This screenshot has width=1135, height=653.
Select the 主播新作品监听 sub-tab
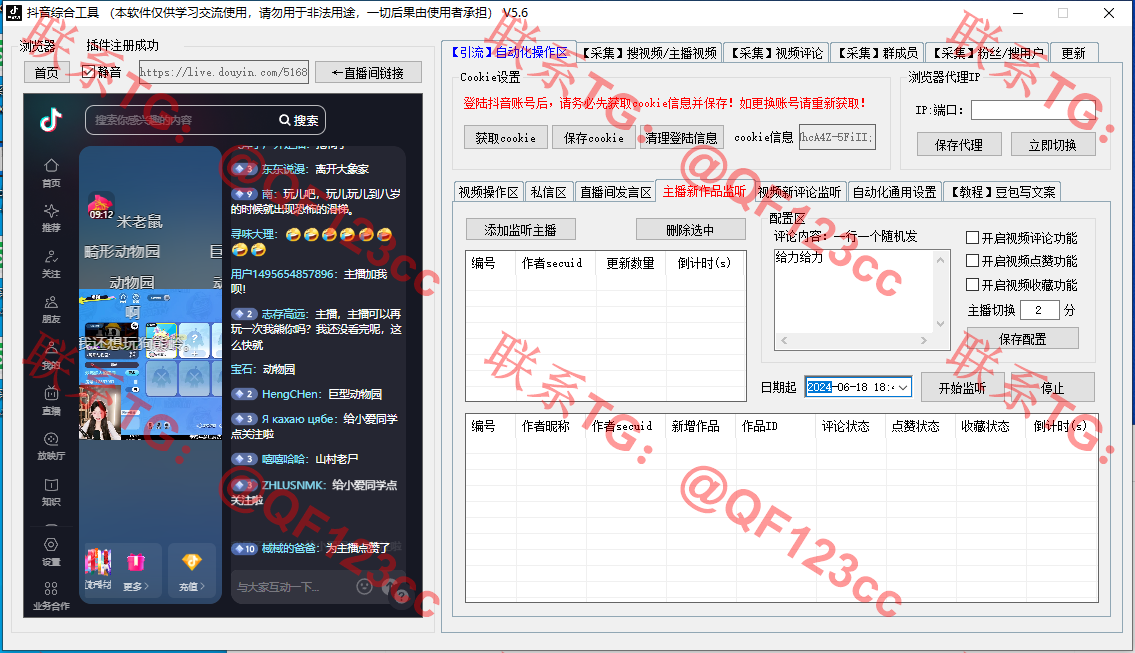pos(704,191)
